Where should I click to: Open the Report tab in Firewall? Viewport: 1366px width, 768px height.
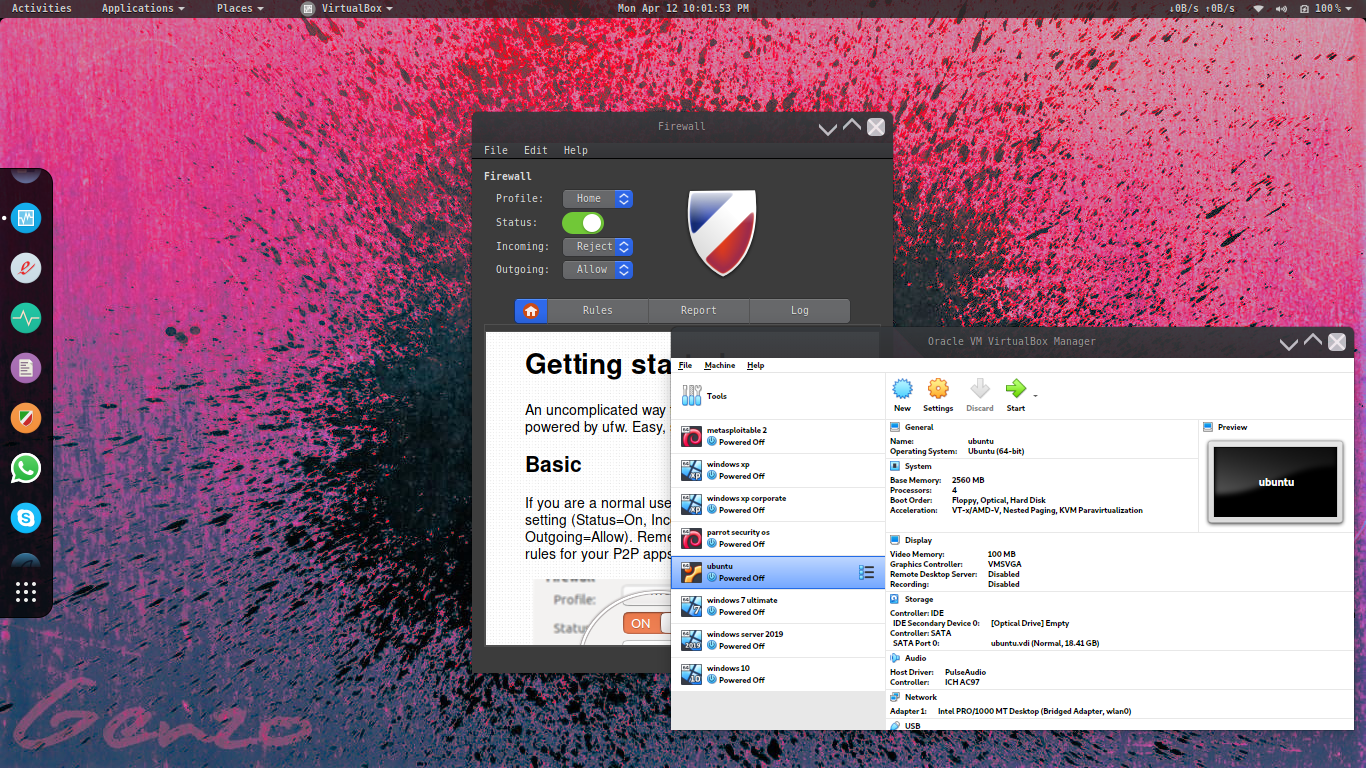pyautogui.click(x=698, y=311)
